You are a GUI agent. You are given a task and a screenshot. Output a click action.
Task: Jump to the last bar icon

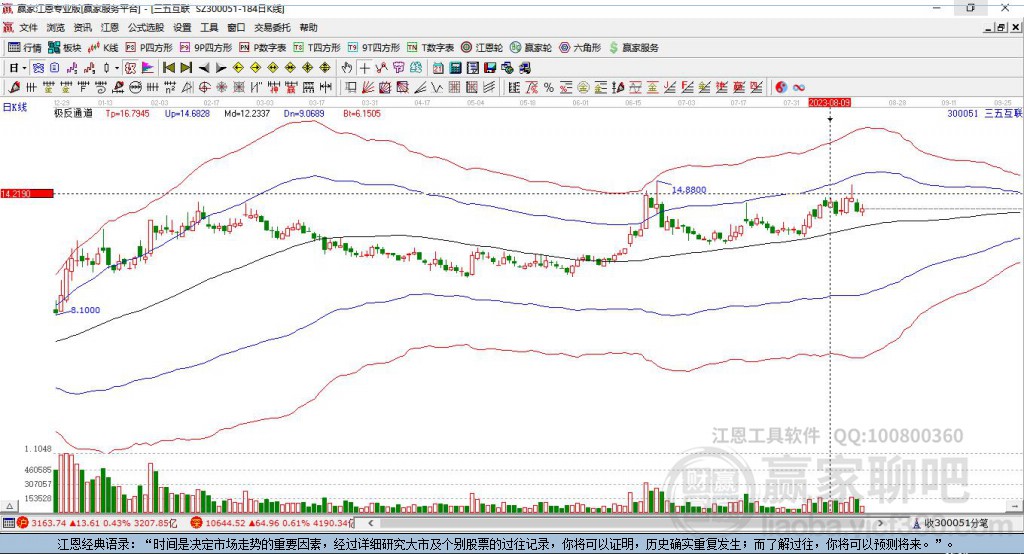[x=186, y=68]
